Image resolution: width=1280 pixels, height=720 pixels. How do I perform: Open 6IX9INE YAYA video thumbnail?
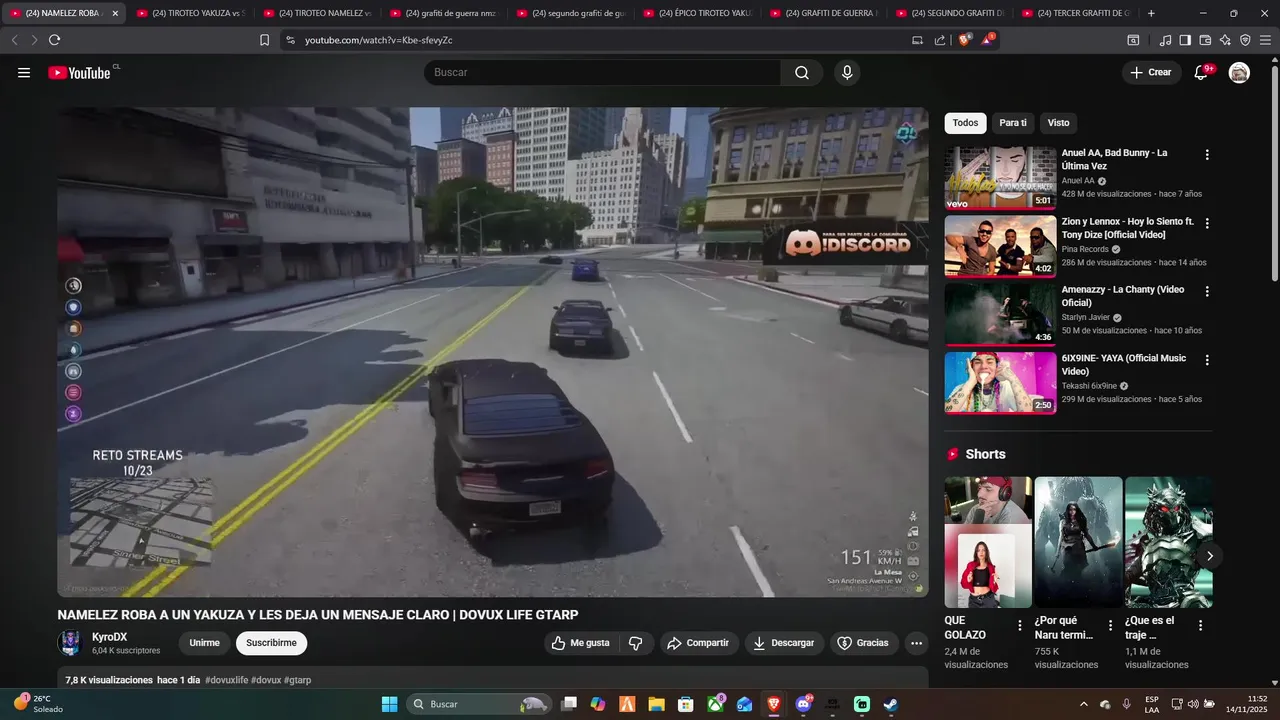tap(1000, 382)
